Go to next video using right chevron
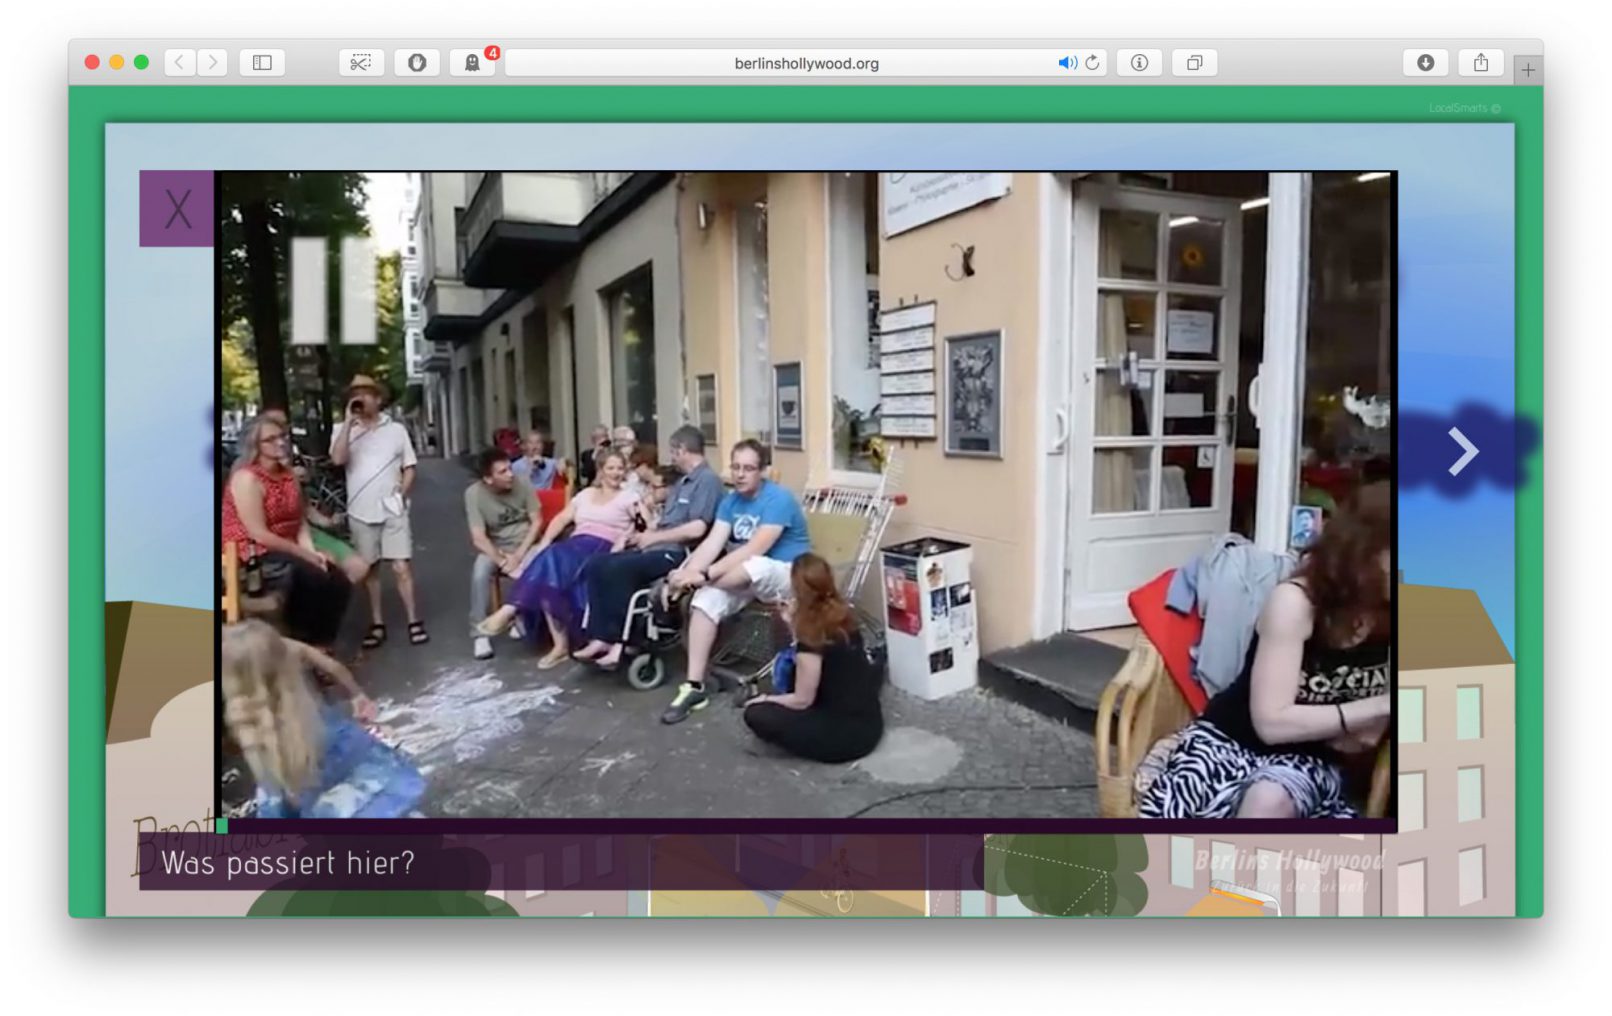1612x1016 pixels. 1462,451
